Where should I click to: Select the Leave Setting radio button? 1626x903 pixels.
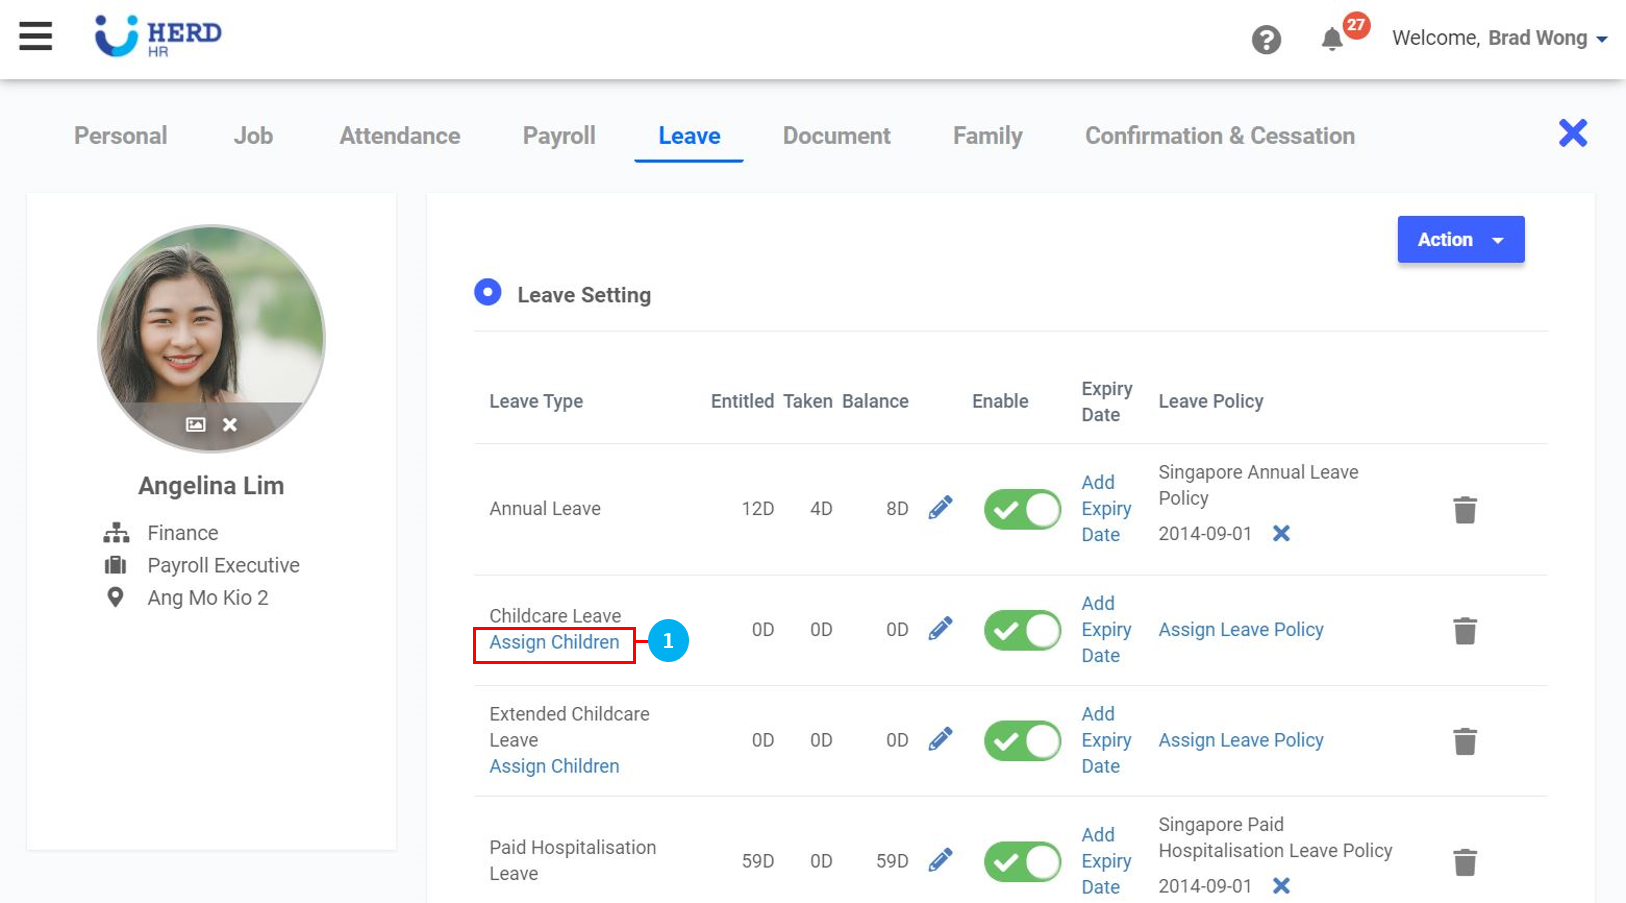click(x=488, y=293)
